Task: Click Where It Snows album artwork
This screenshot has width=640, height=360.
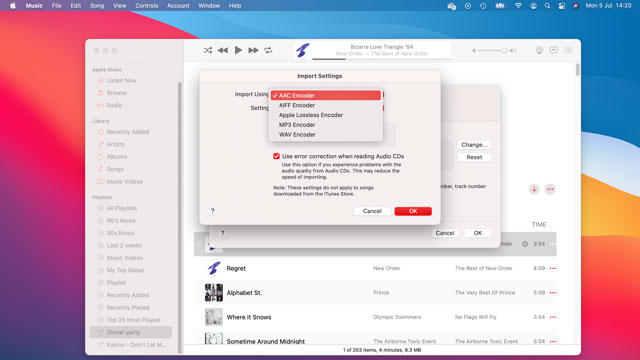Action: [214, 317]
